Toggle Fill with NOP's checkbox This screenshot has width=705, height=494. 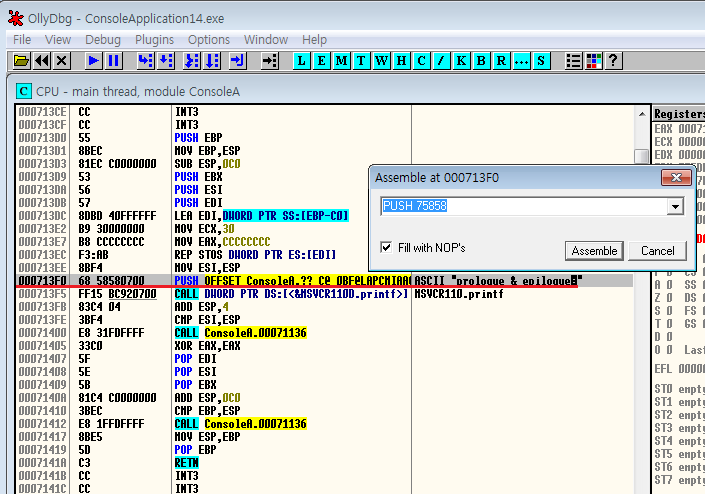386,247
